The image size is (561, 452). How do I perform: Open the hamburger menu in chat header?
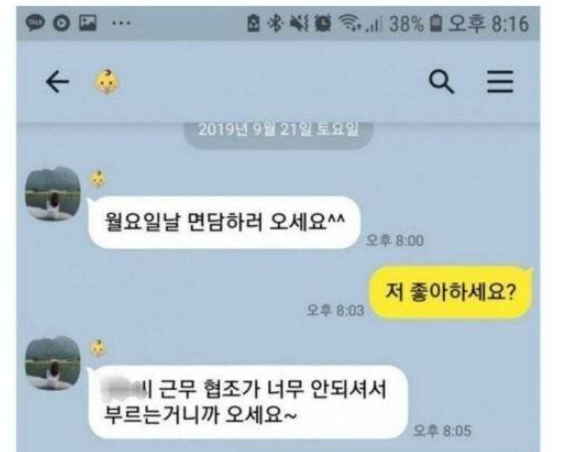tap(500, 82)
